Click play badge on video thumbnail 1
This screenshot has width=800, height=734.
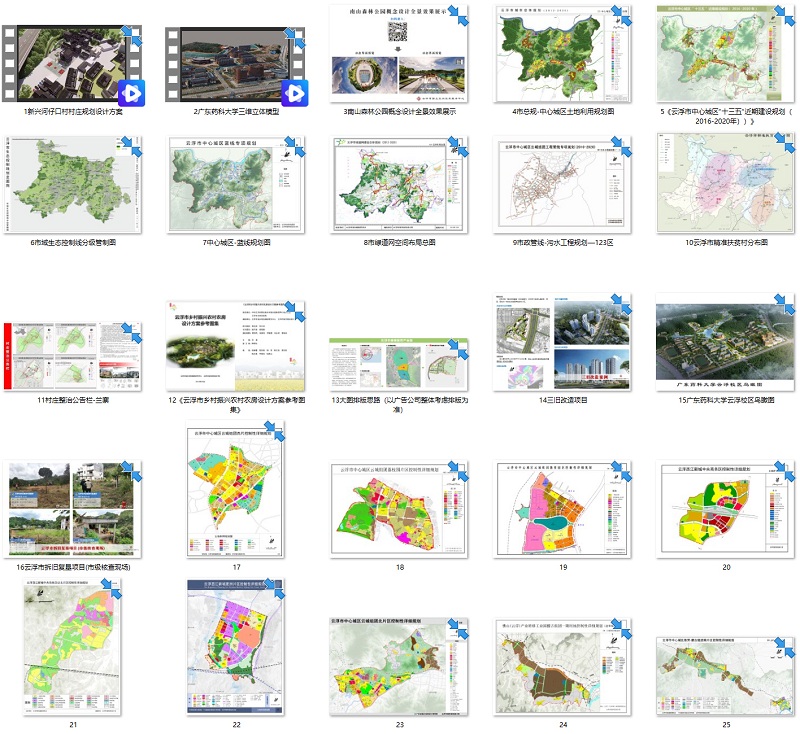click(x=131, y=93)
